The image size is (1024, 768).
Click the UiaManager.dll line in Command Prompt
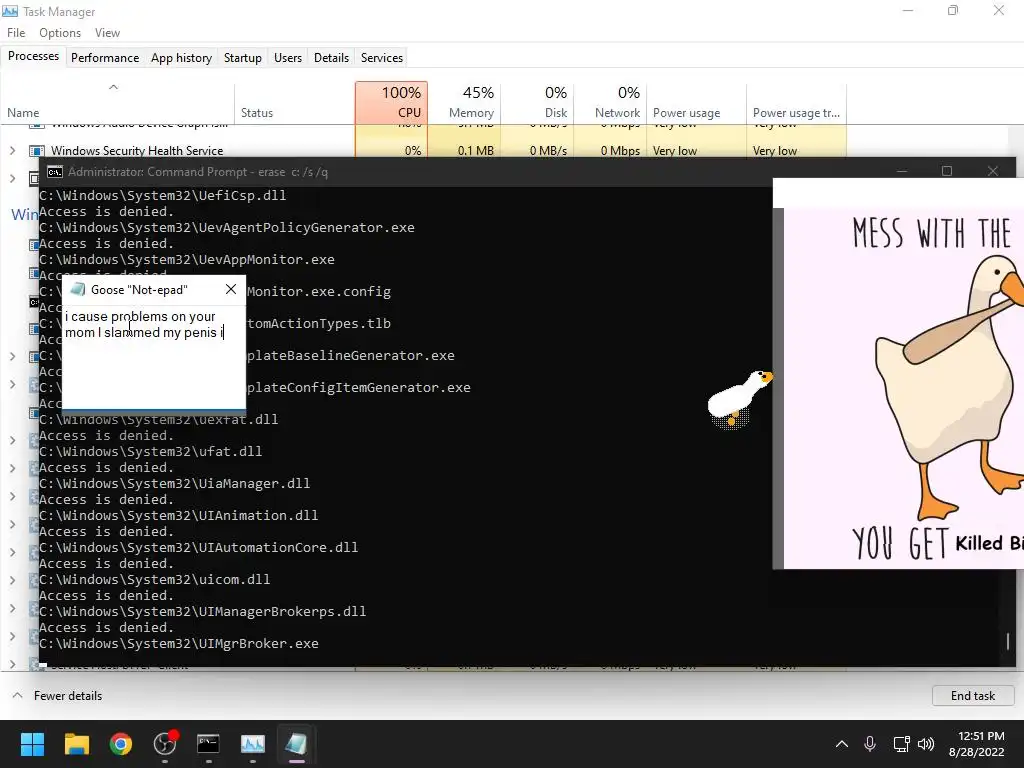[x=174, y=483]
